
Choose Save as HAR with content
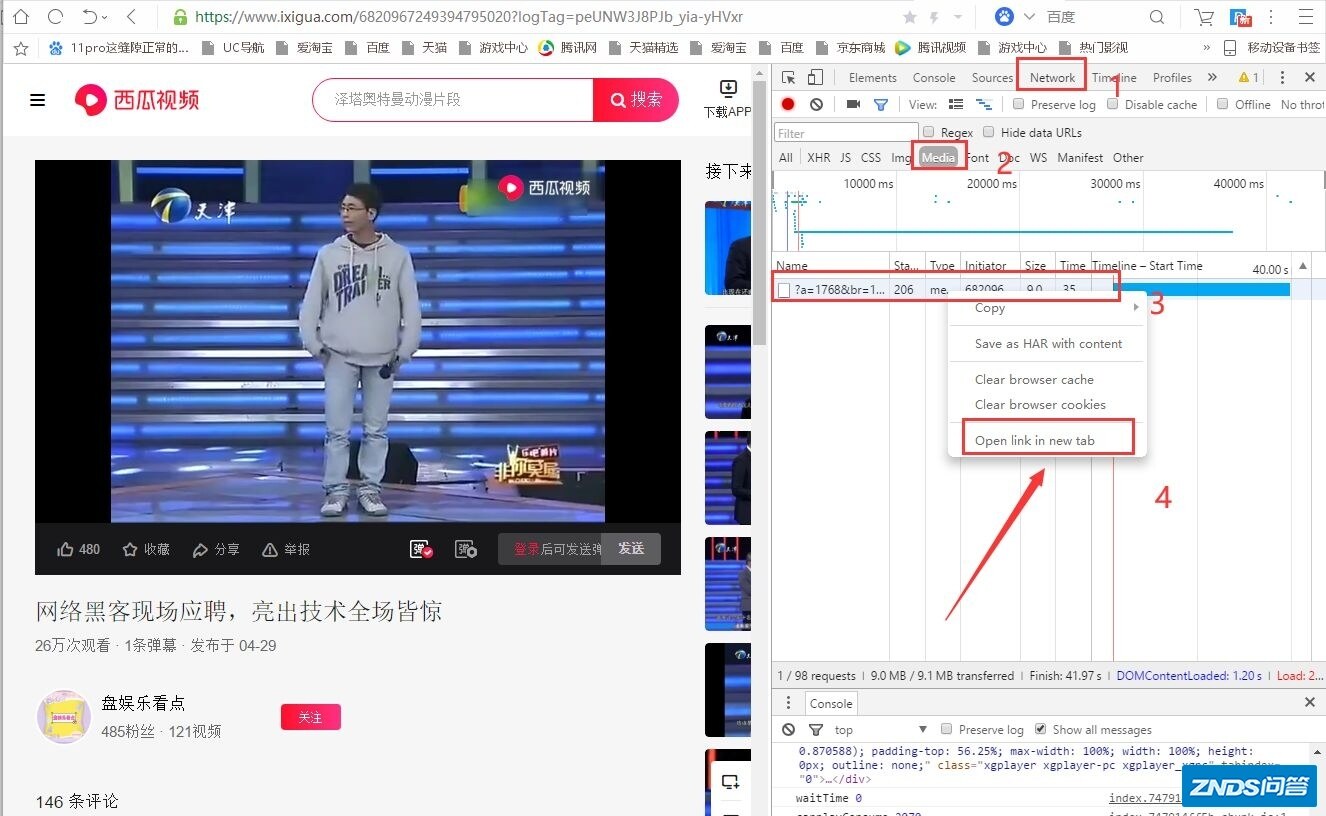pyautogui.click(x=1047, y=343)
